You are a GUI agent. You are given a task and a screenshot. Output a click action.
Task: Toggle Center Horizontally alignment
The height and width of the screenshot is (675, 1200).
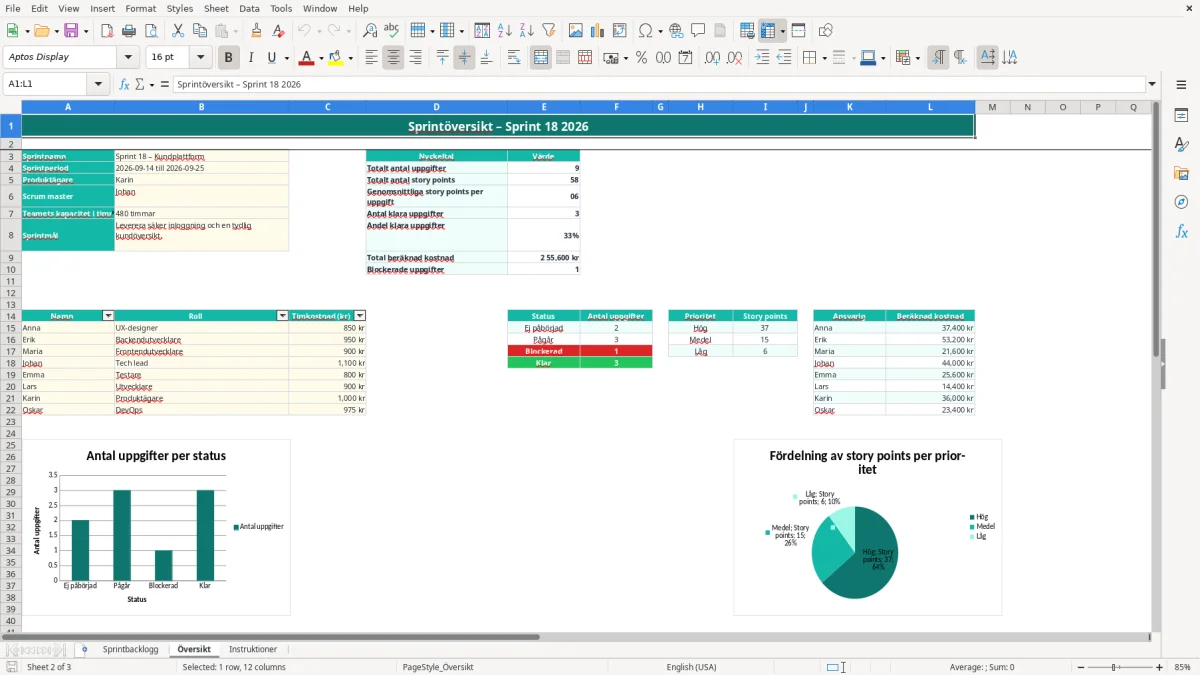[x=393, y=58]
